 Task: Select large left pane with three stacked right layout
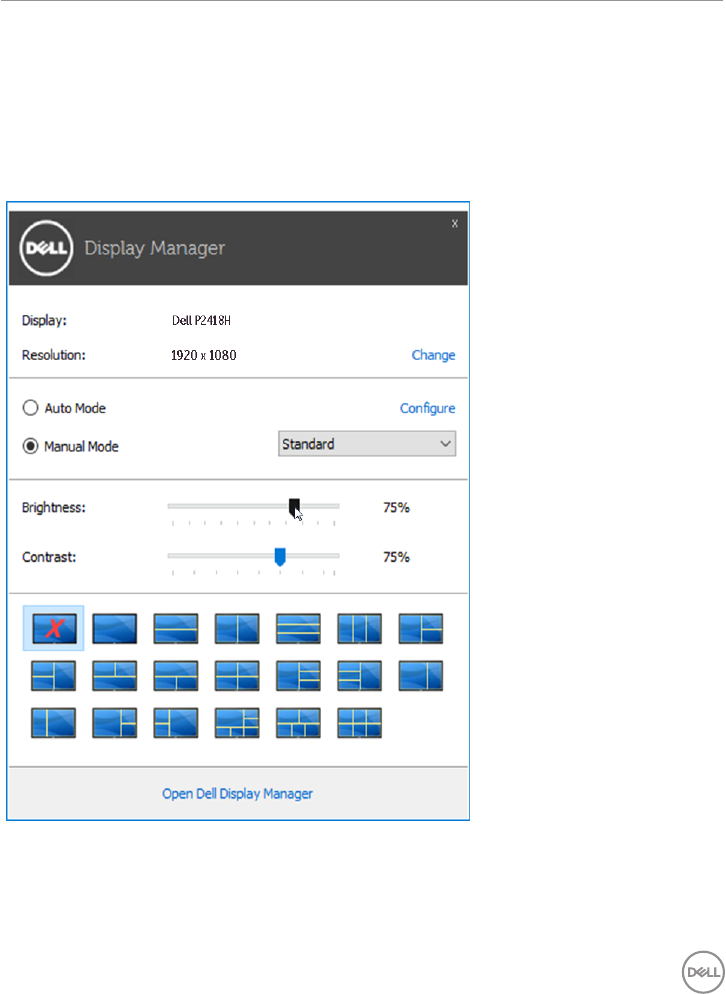pos(298,676)
